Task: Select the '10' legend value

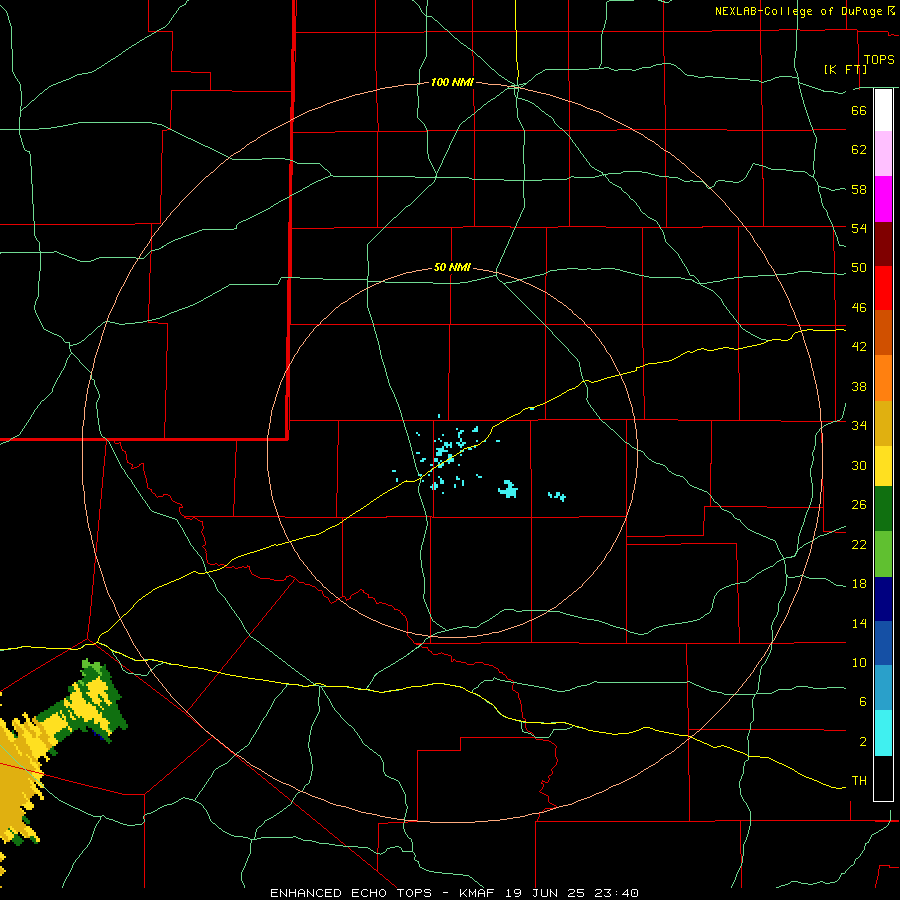Action: pos(859,662)
